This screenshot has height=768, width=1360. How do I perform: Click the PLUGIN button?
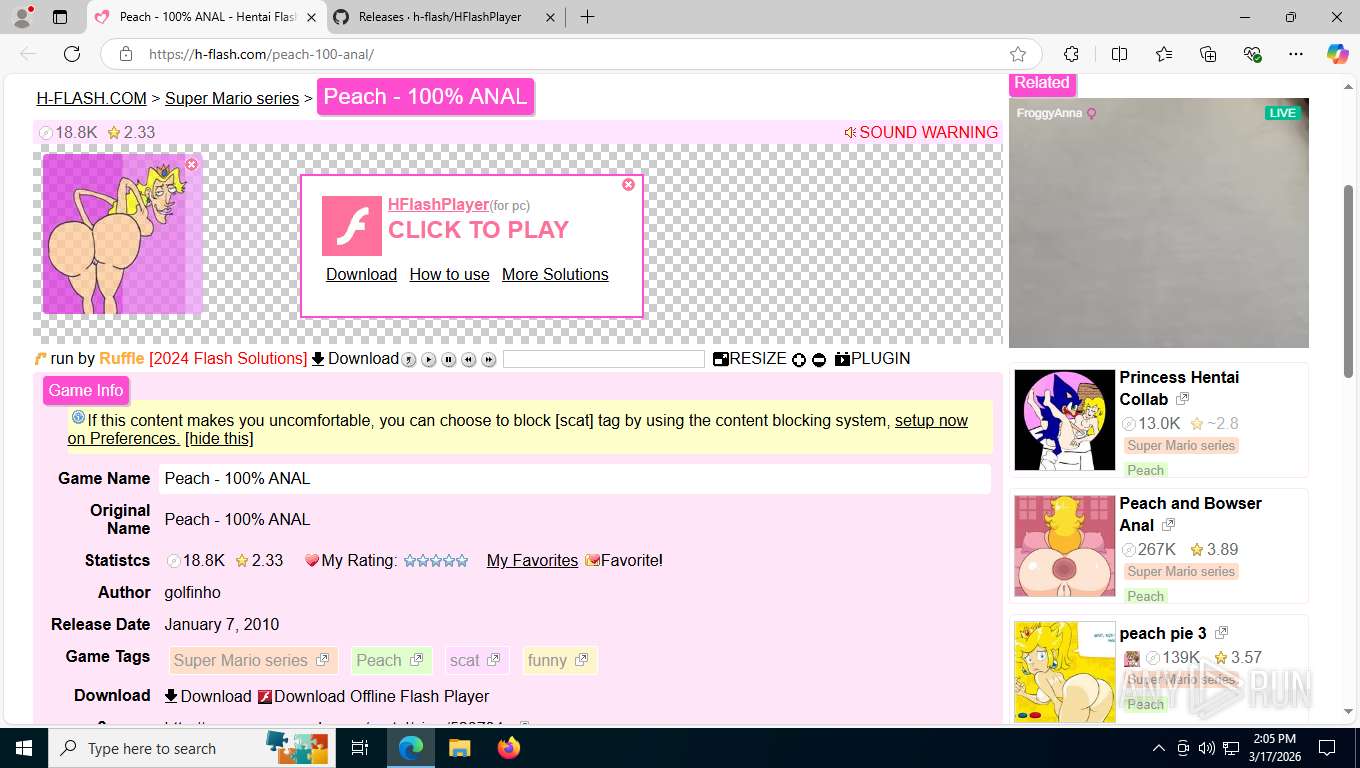coord(873,358)
